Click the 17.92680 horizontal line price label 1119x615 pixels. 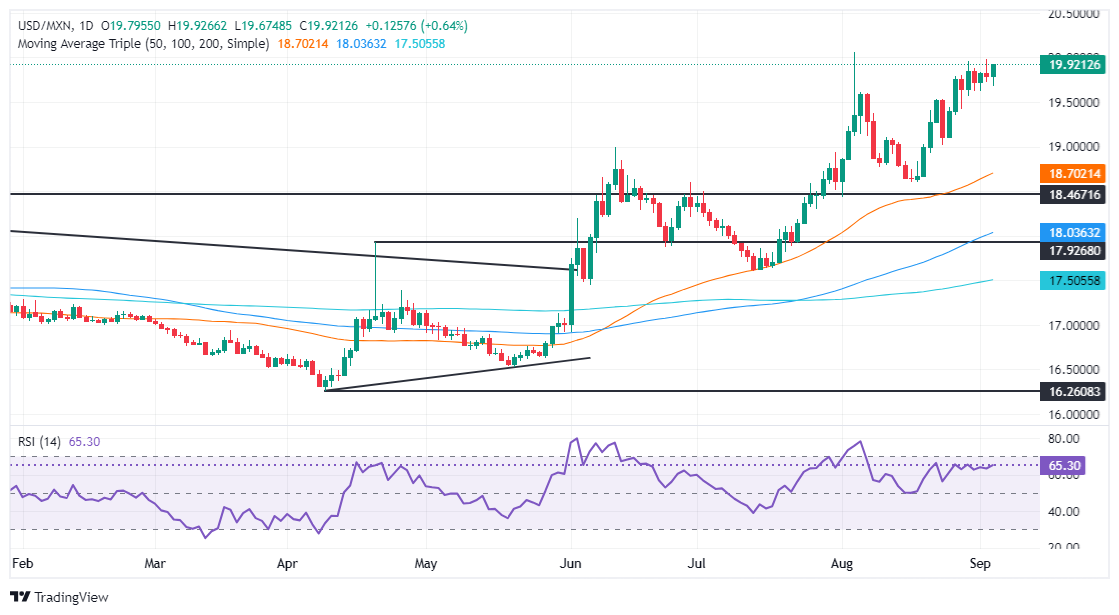click(1074, 250)
